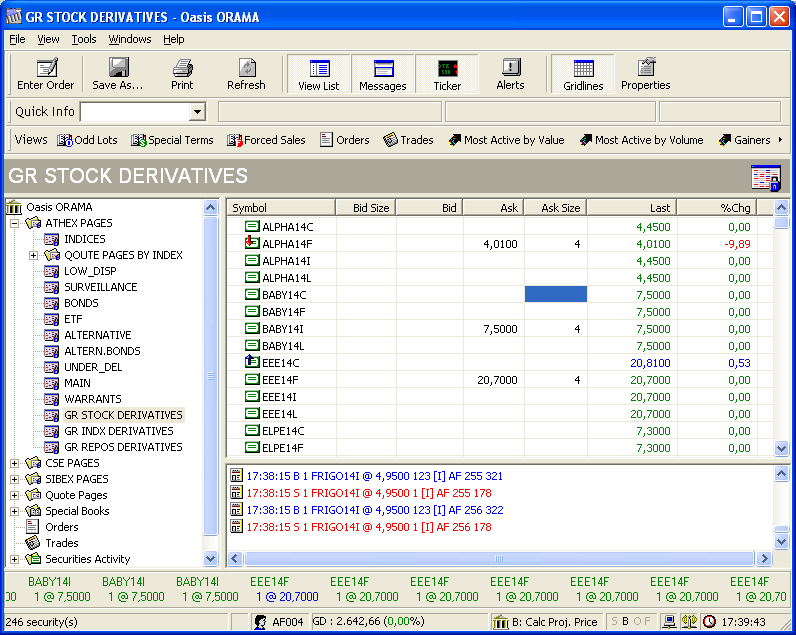
Task: Refresh the quote data
Action: coord(246,74)
